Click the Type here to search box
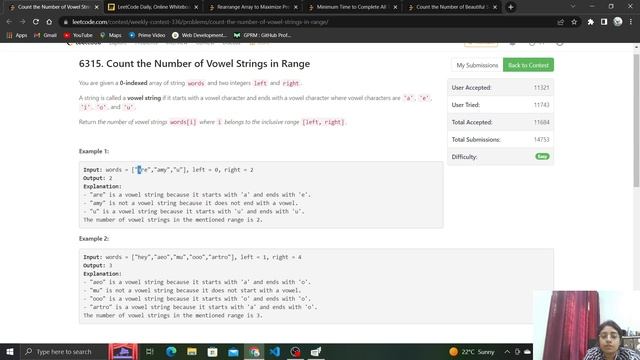This screenshot has height=360, width=640. (63, 351)
